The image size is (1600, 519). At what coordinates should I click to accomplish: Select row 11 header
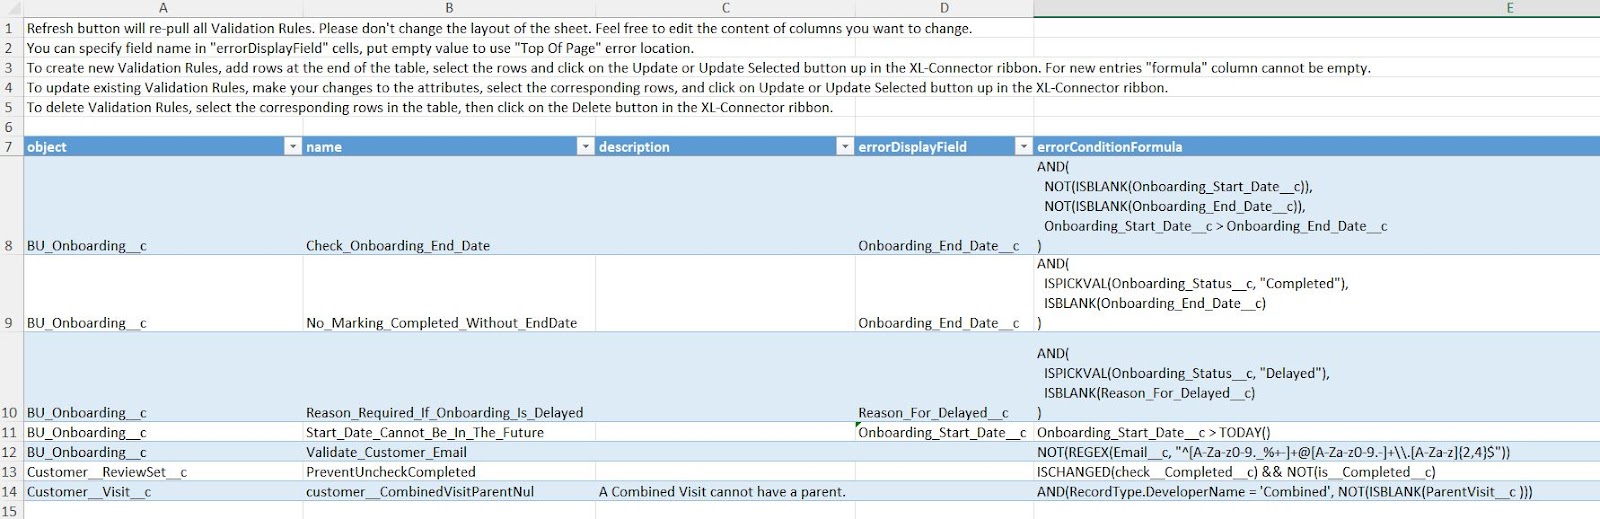11,432
